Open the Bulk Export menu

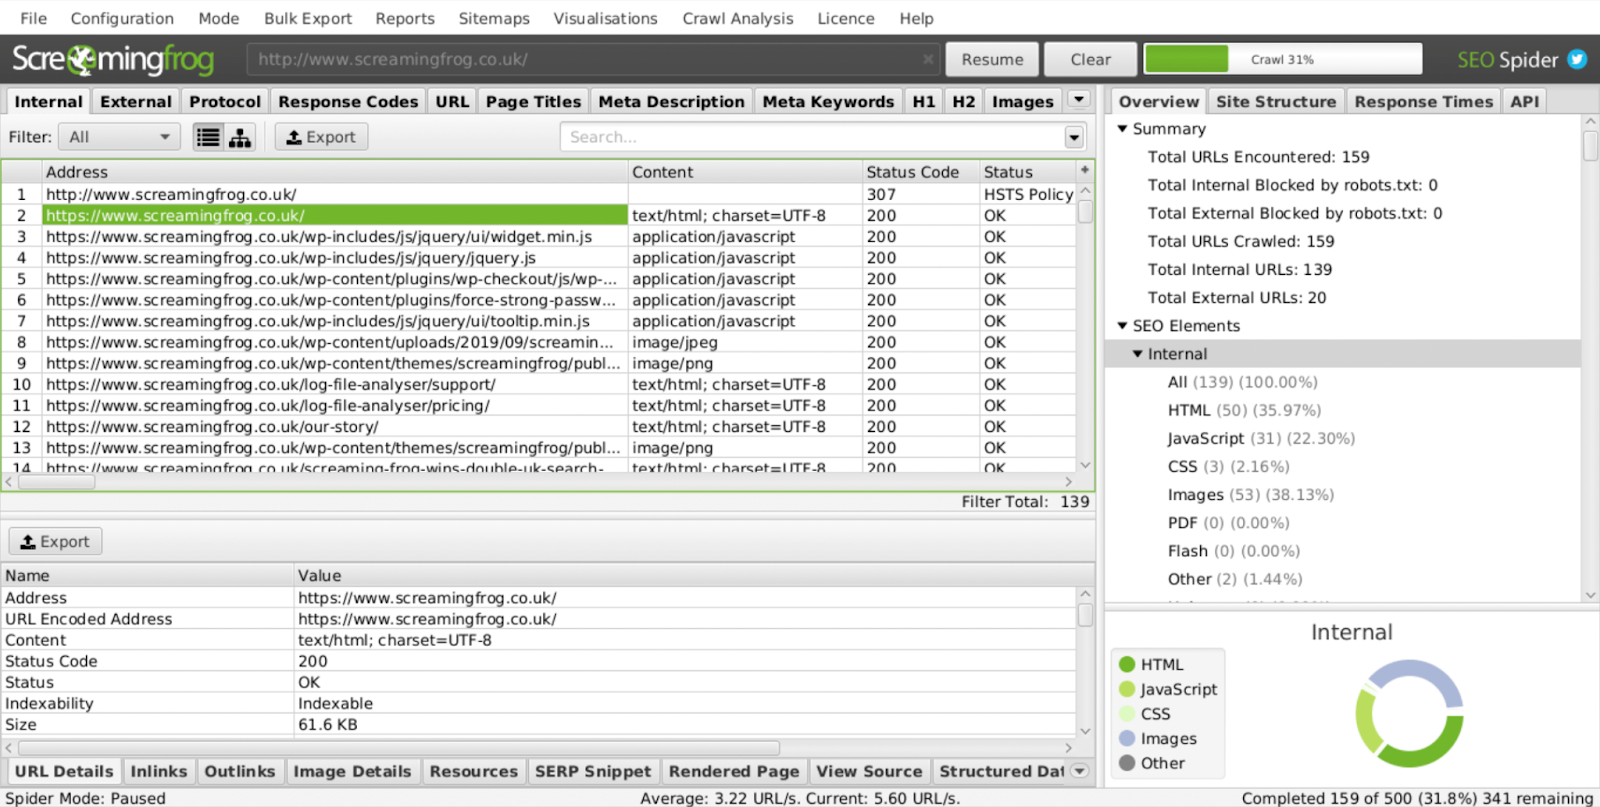pyautogui.click(x=308, y=18)
